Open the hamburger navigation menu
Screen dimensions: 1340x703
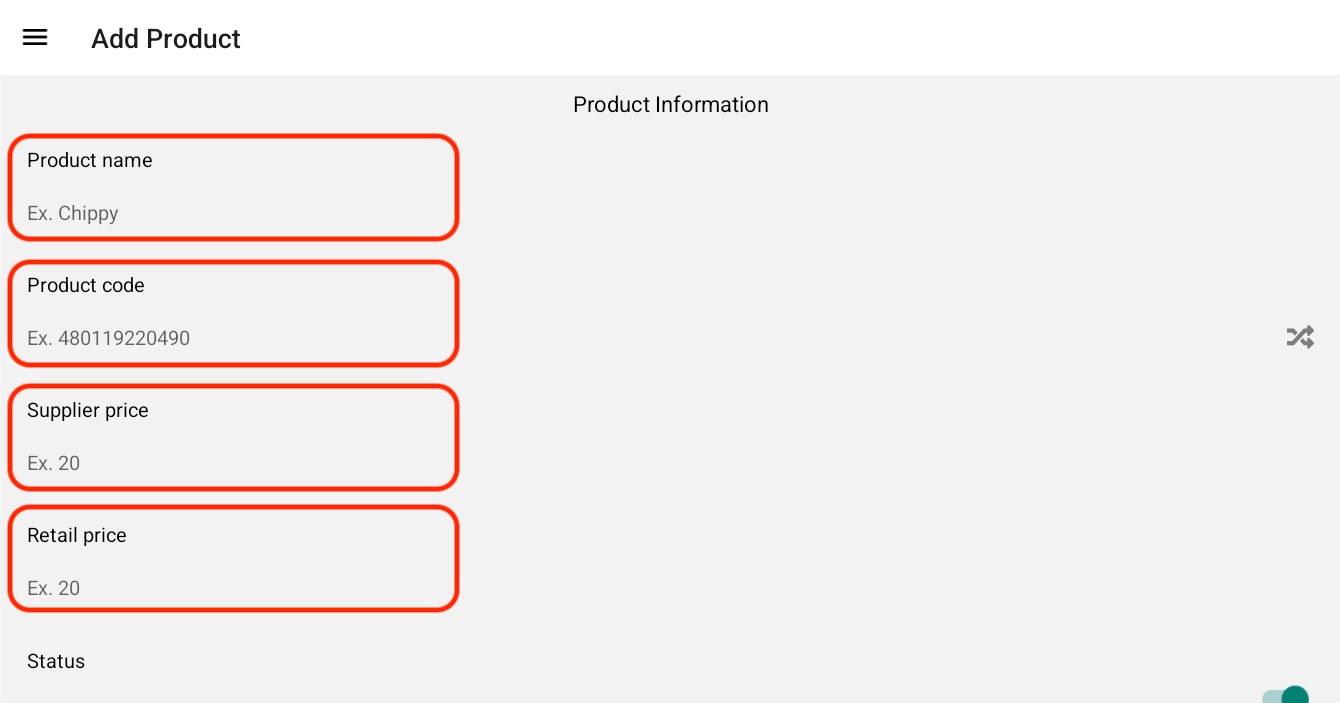pos(35,38)
